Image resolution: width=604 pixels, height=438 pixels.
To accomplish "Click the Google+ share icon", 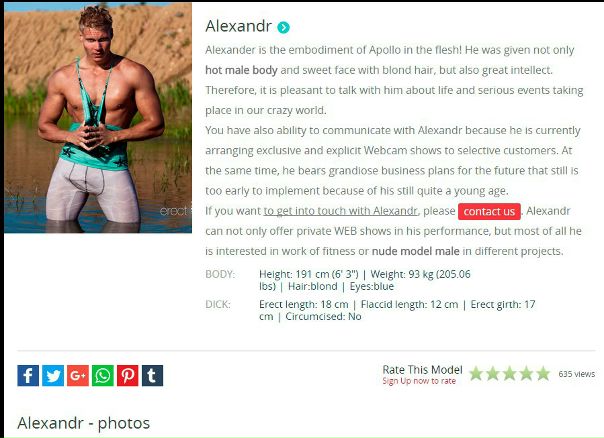I will click(78, 375).
